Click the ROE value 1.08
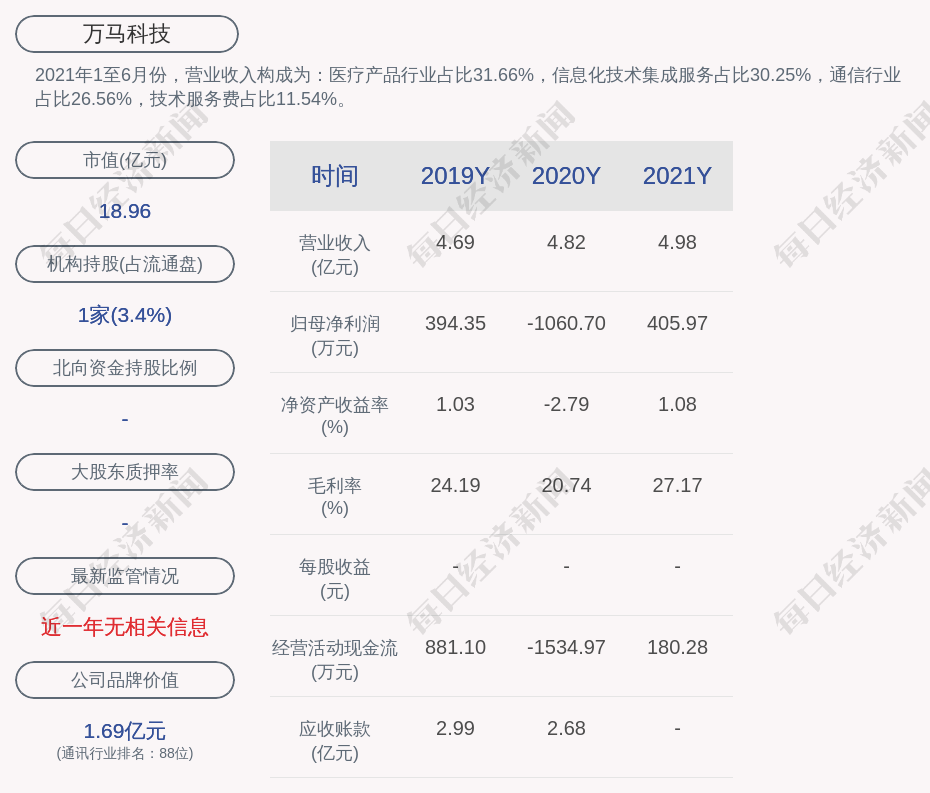930x793 pixels. coord(677,404)
